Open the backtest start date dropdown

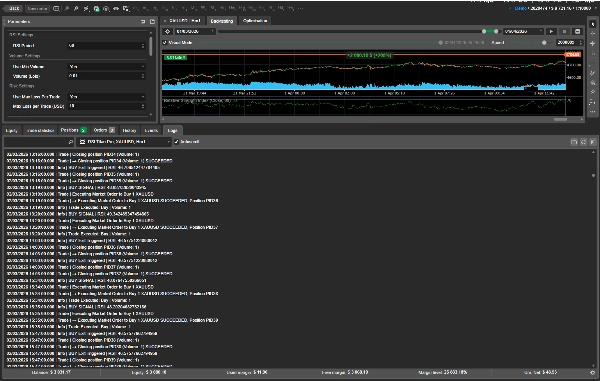pyautogui.click(x=195, y=31)
